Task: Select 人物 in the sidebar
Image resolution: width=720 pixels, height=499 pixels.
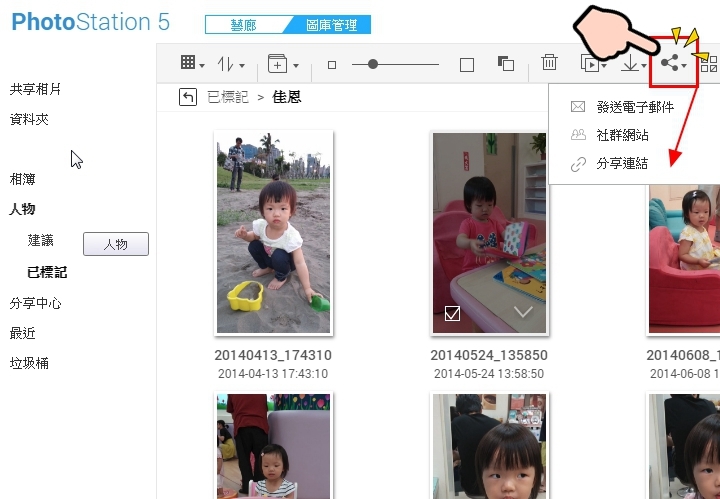Action: coord(22,209)
